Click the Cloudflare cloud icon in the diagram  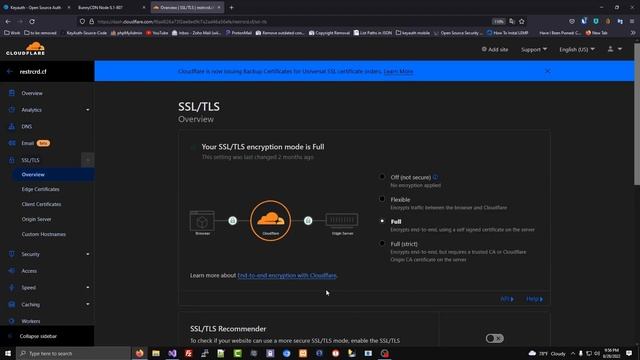(x=271, y=220)
